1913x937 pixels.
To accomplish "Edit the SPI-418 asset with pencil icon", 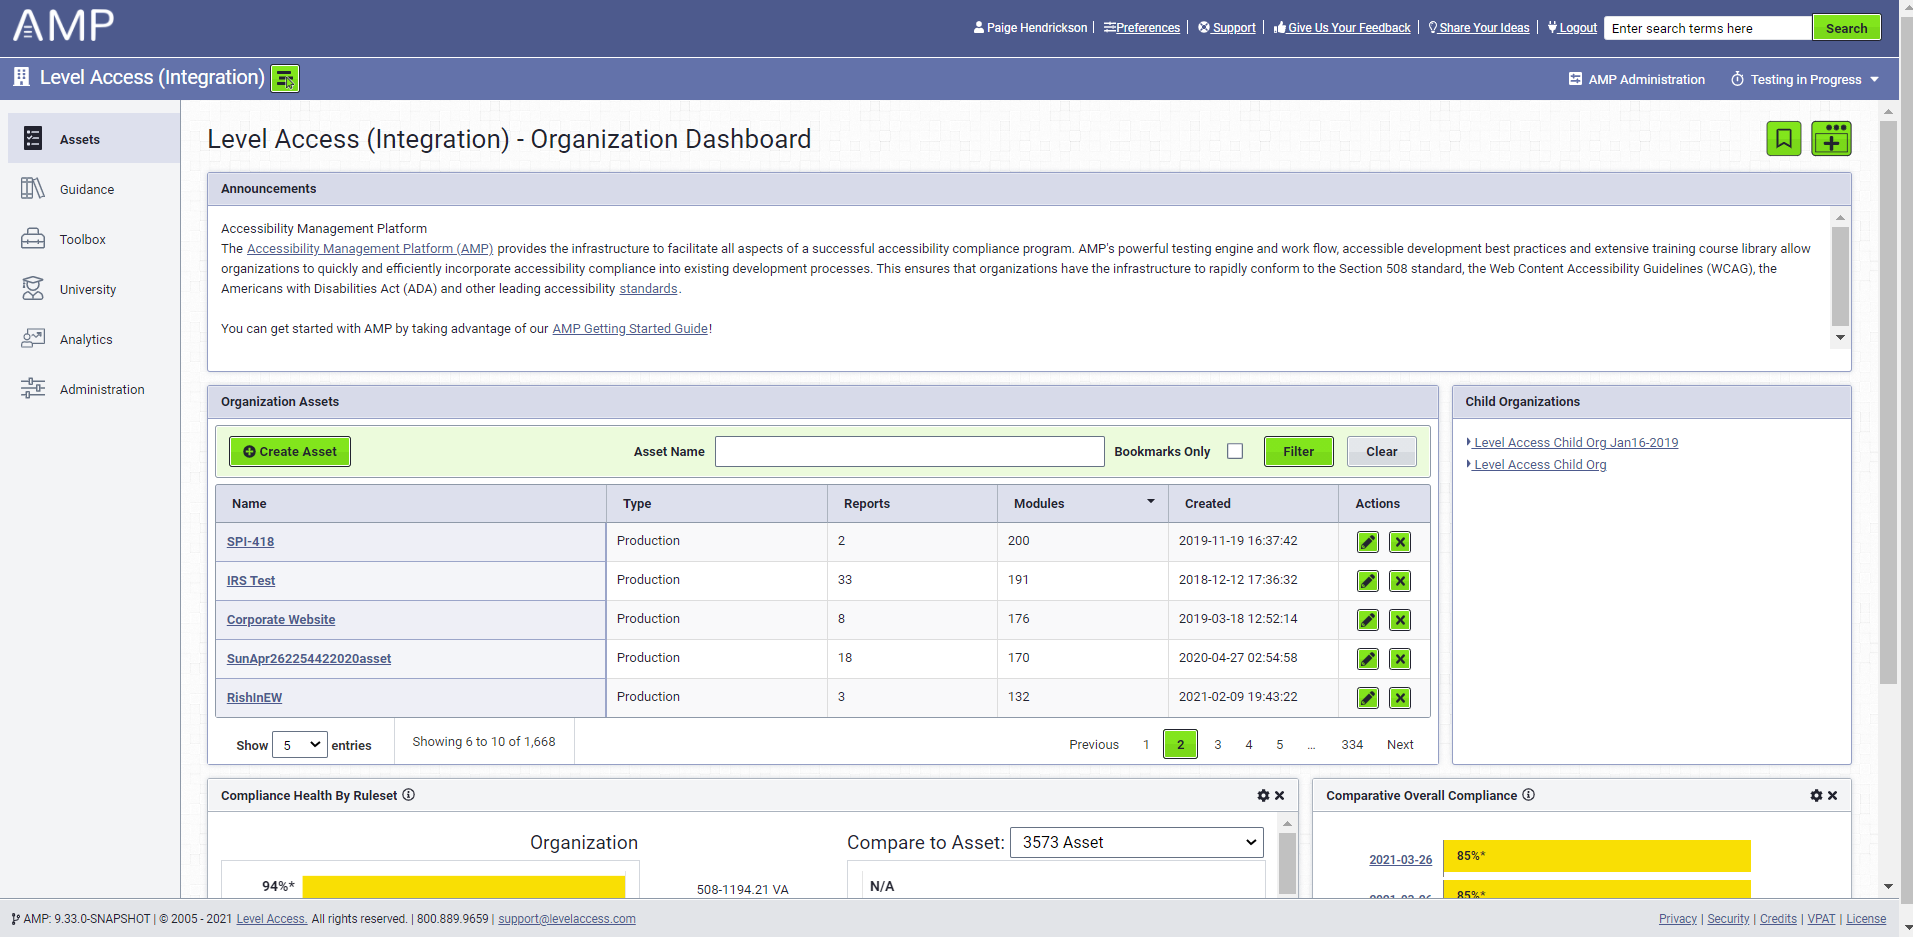I will 1367,542.
